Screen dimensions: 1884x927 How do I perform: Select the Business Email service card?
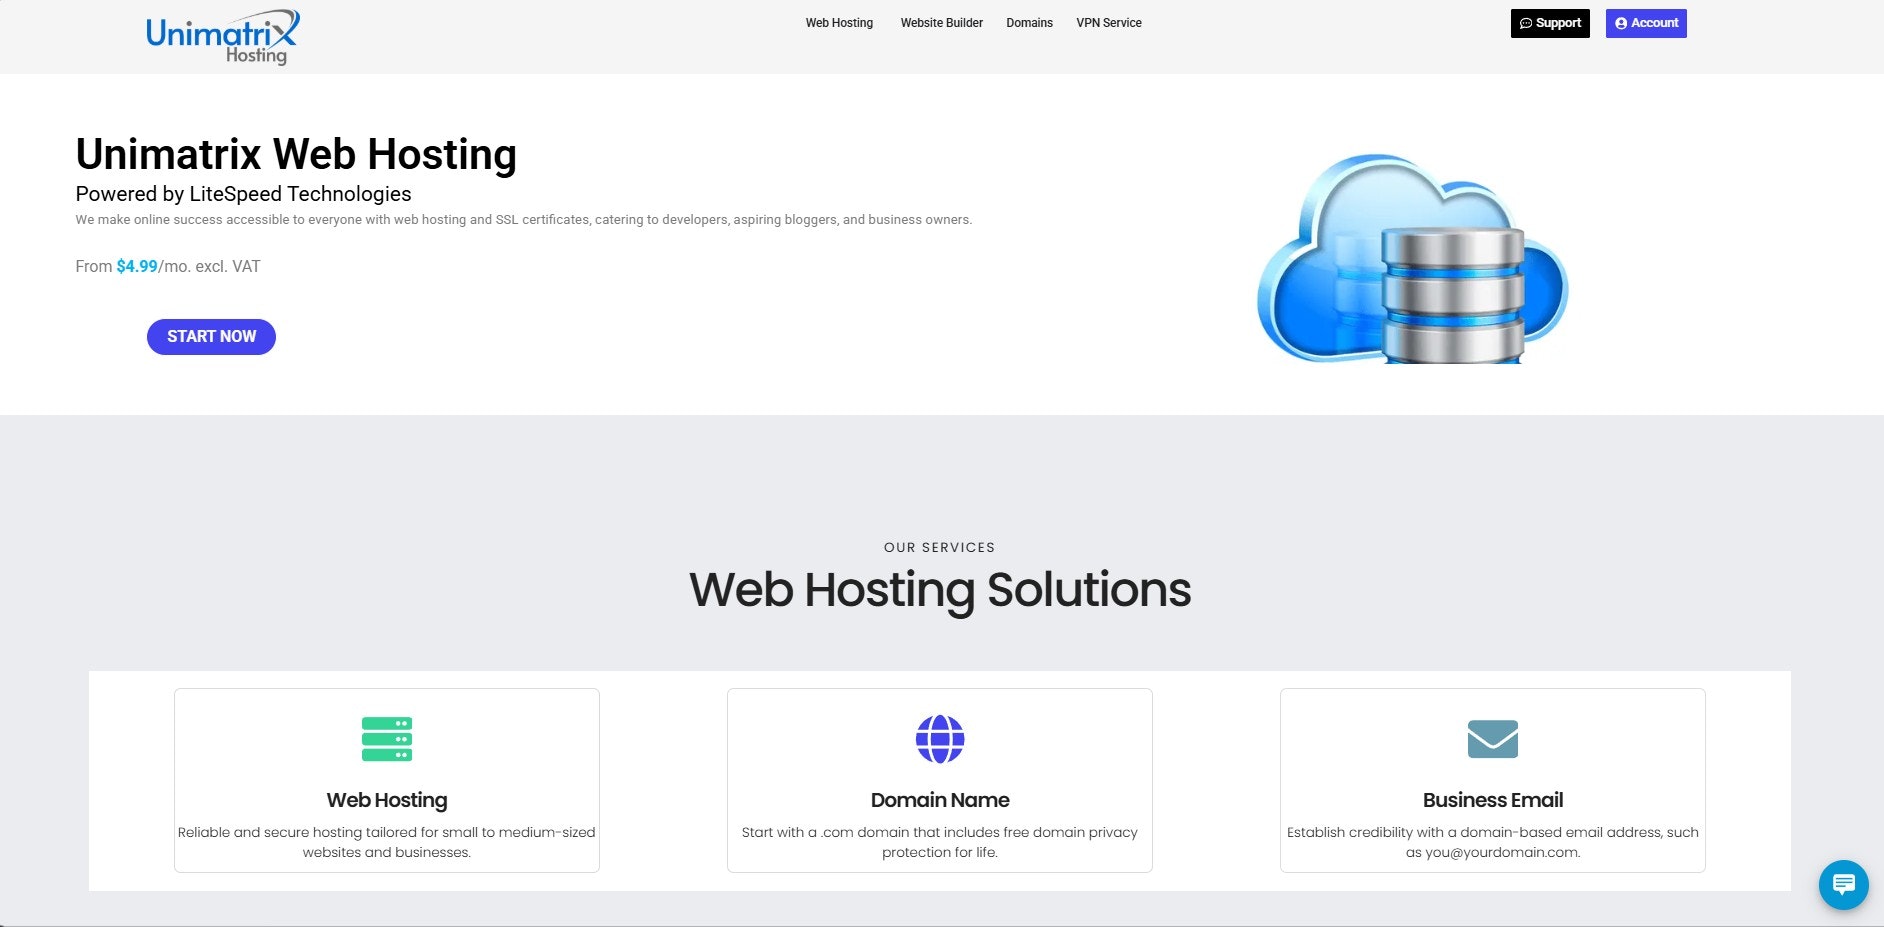[x=1492, y=780]
